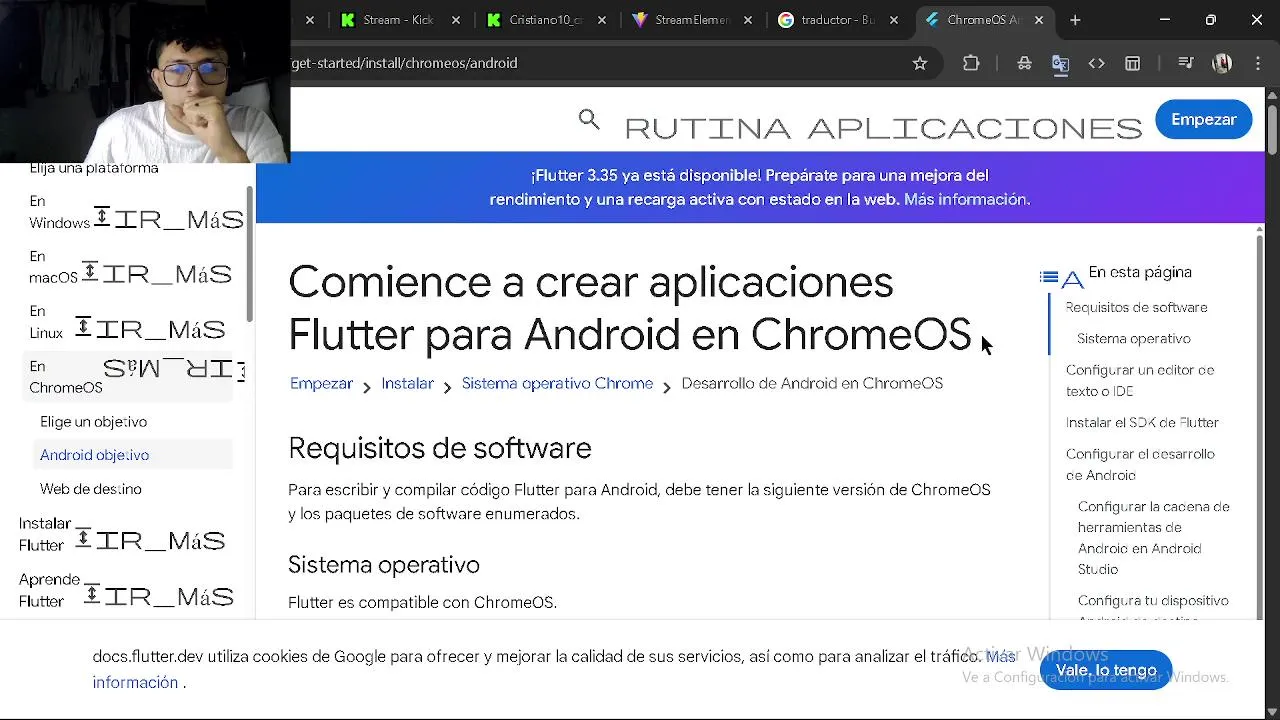Follow the "Empezar" breadcrumb link

tap(321, 383)
